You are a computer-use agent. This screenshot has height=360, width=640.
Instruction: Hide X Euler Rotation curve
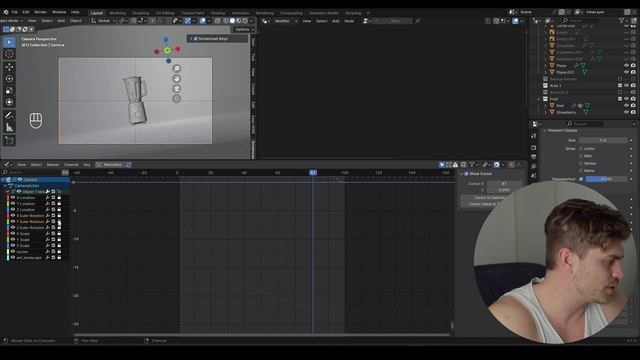pyautogui.click(x=13, y=216)
